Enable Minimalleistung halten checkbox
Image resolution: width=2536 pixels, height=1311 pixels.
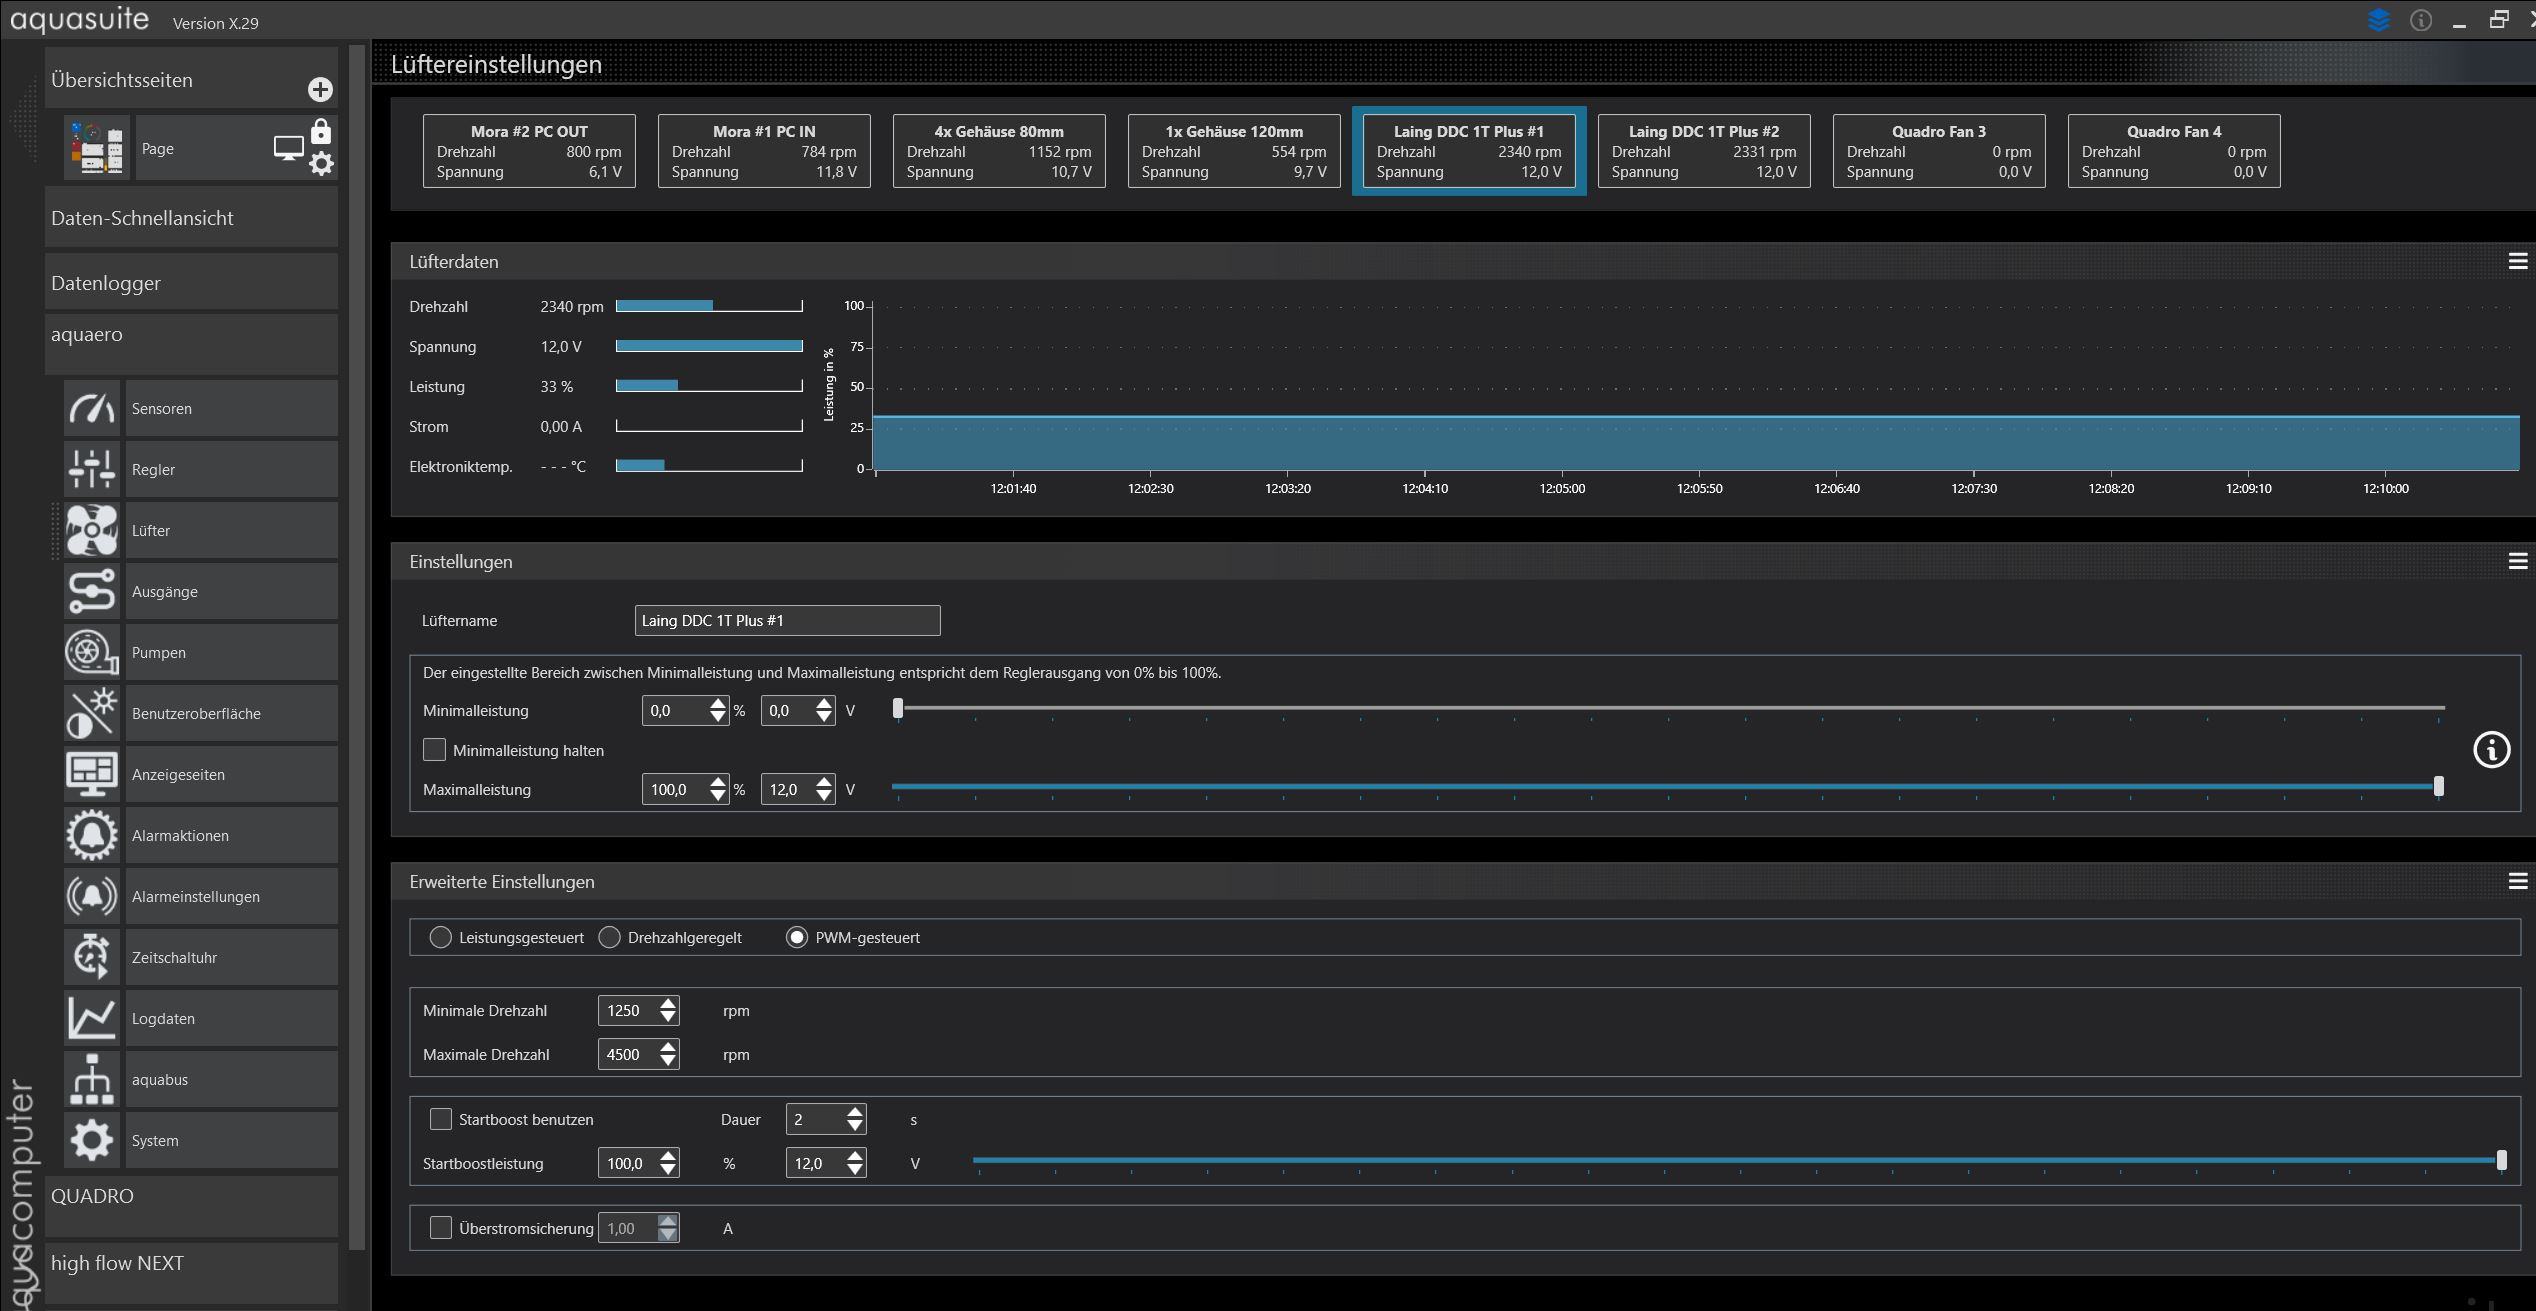[434, 750]
